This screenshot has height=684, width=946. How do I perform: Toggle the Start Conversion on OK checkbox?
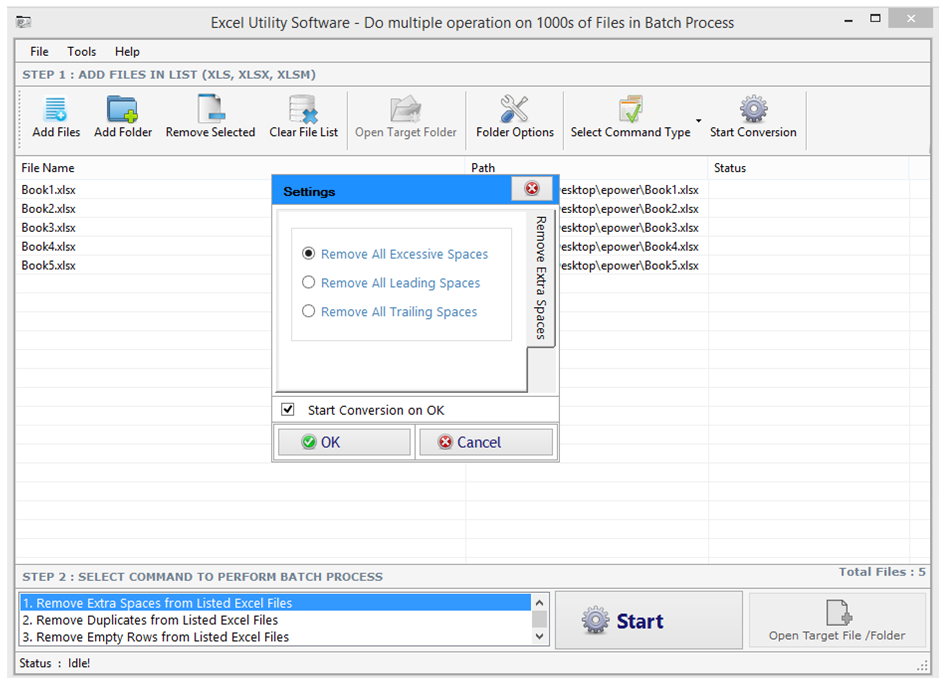coord(288,410)
